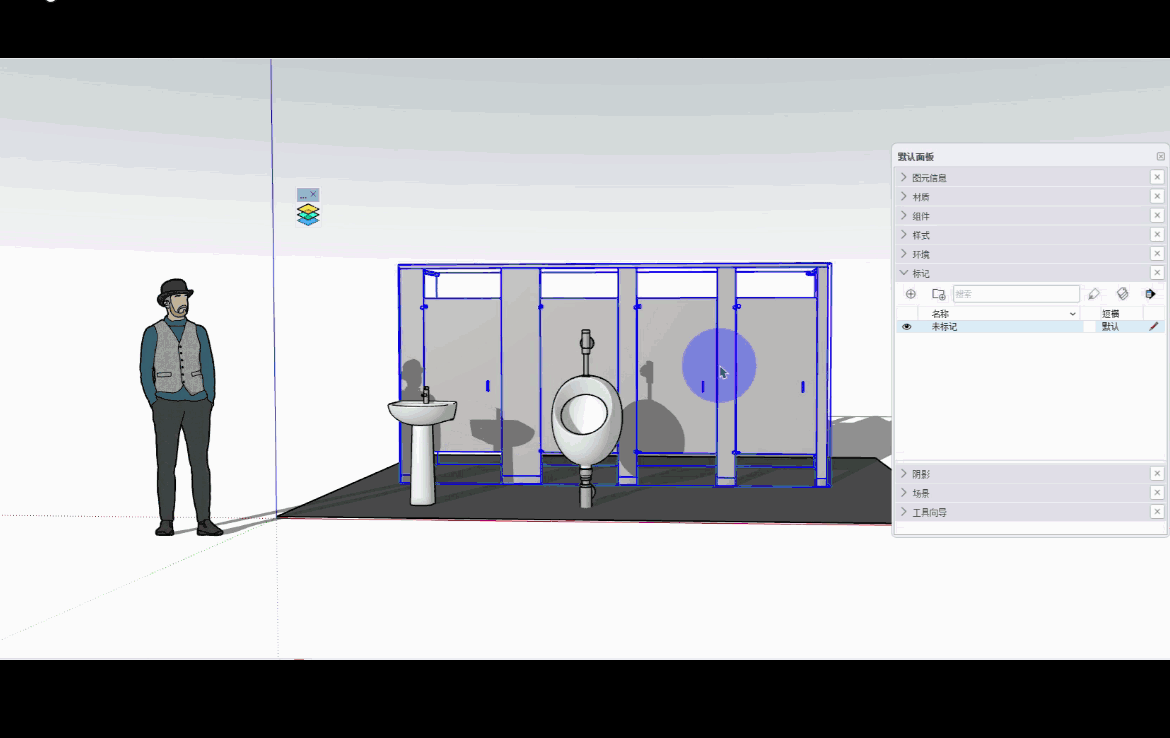Image resolution: width=1170 pixels, height=738 pixels.
Task: Open the tag details arrow menu
Action: click(x=1150, y=294)
